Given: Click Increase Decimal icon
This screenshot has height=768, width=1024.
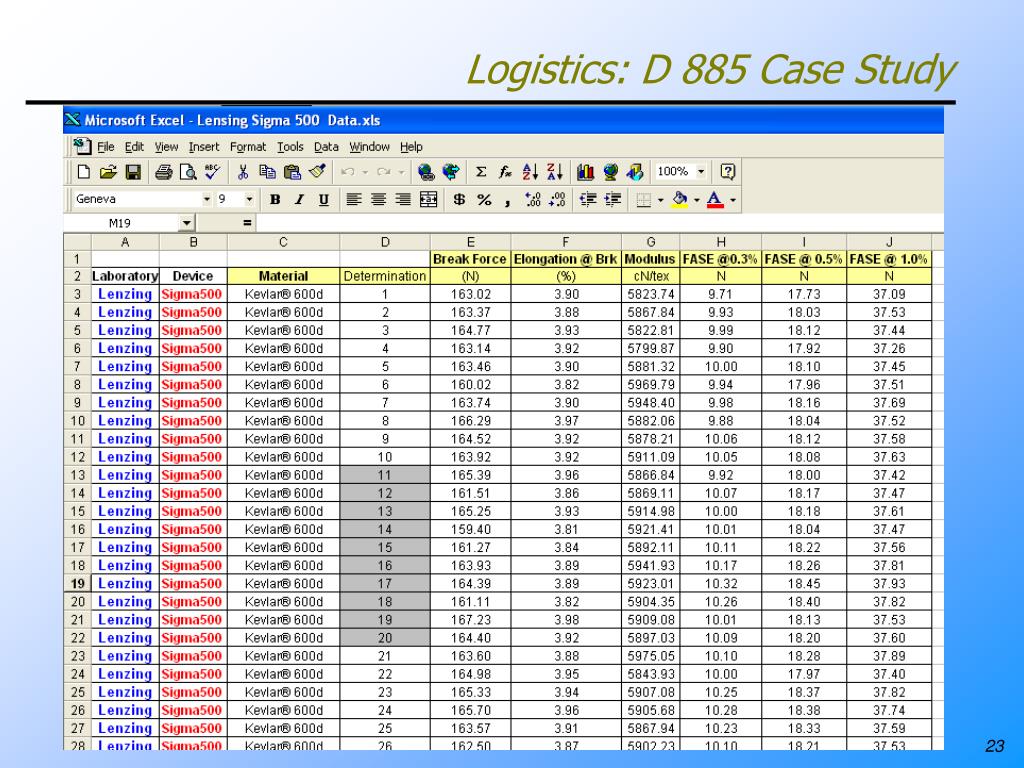Looking at the screenshot, I should [x=532, y=200].
